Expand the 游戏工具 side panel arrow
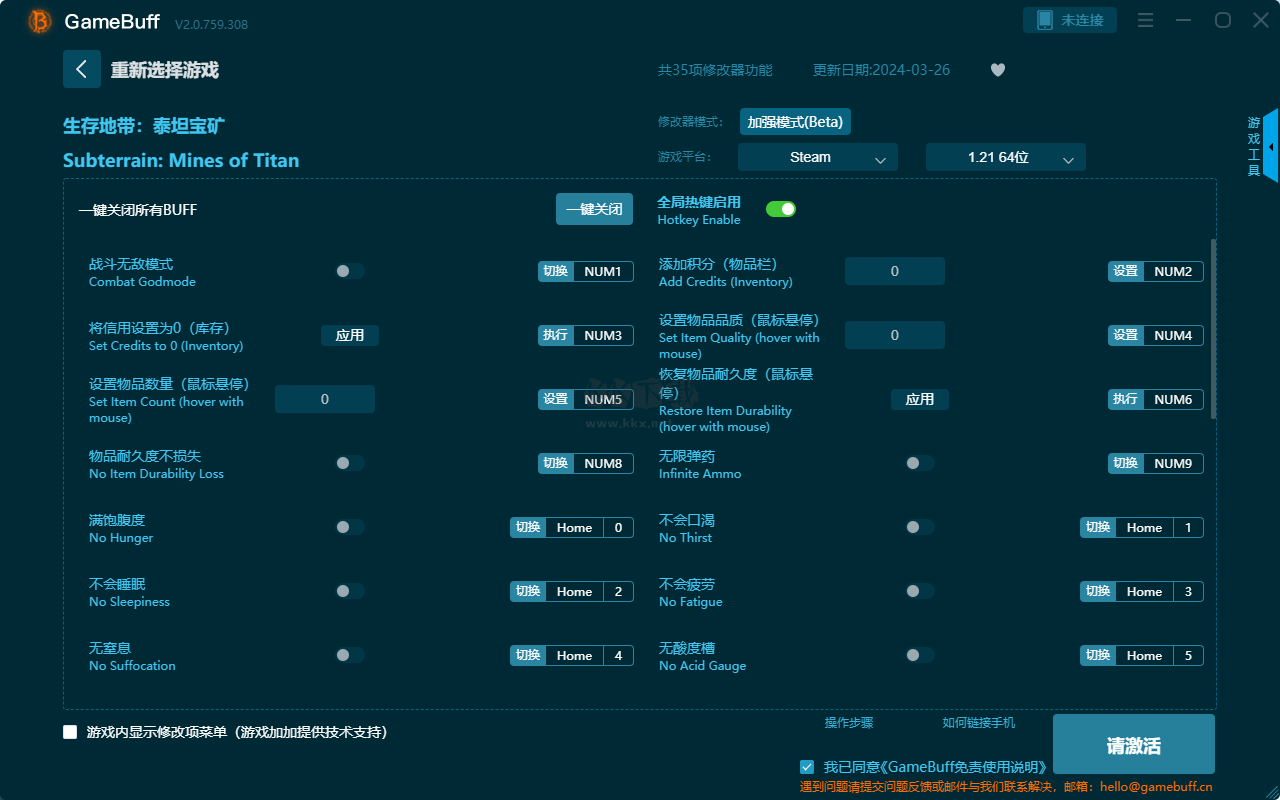The width and height of the screenshot is (1280, 800). coord(1270,146)
